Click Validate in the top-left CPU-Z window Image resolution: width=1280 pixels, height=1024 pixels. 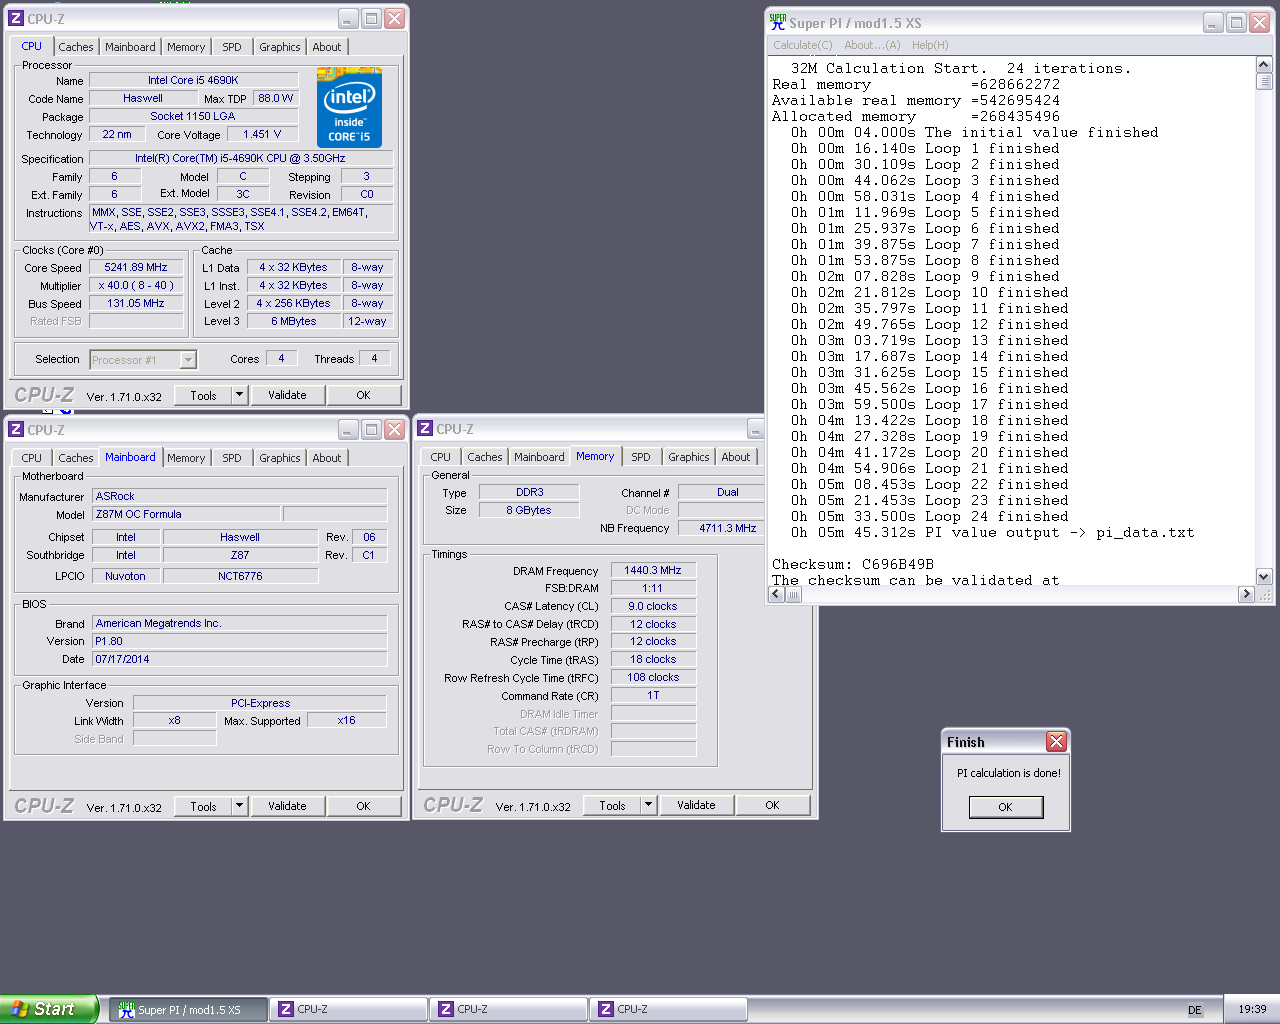[287, 395]
